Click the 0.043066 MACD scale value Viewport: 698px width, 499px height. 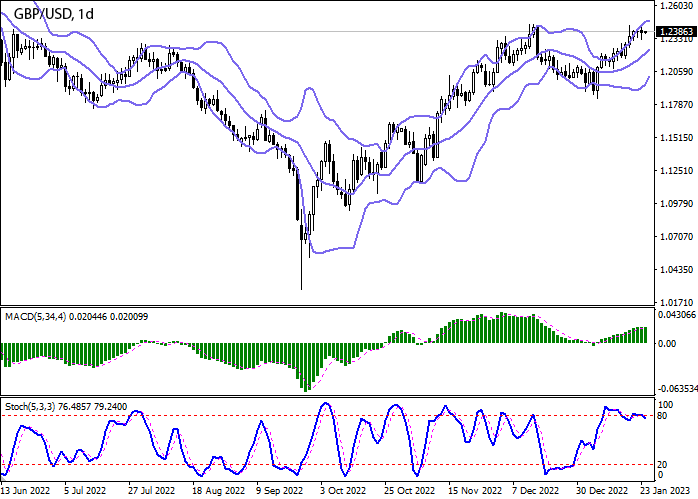[675, 316]
